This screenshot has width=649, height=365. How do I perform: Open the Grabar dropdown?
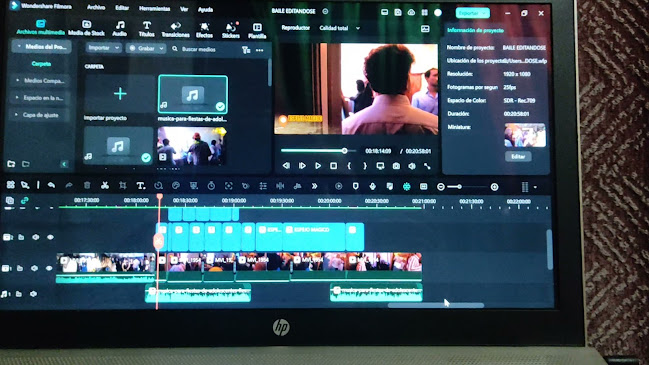click(146, 48)
